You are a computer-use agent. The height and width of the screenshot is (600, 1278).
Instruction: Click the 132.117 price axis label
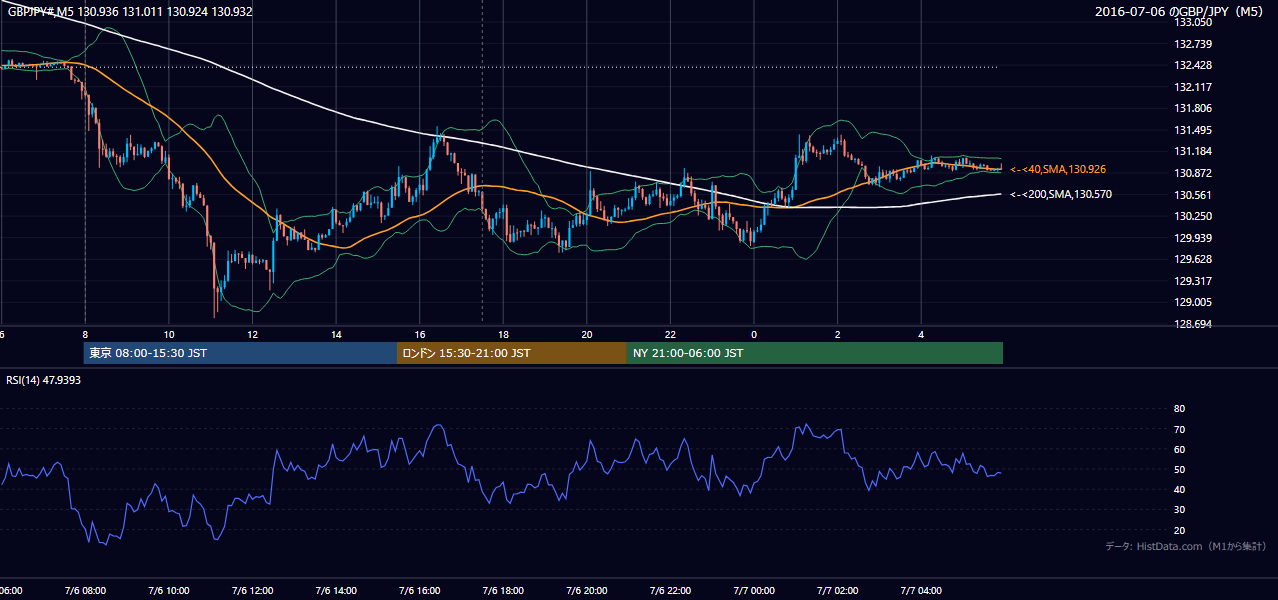(x=1194, y=86)
